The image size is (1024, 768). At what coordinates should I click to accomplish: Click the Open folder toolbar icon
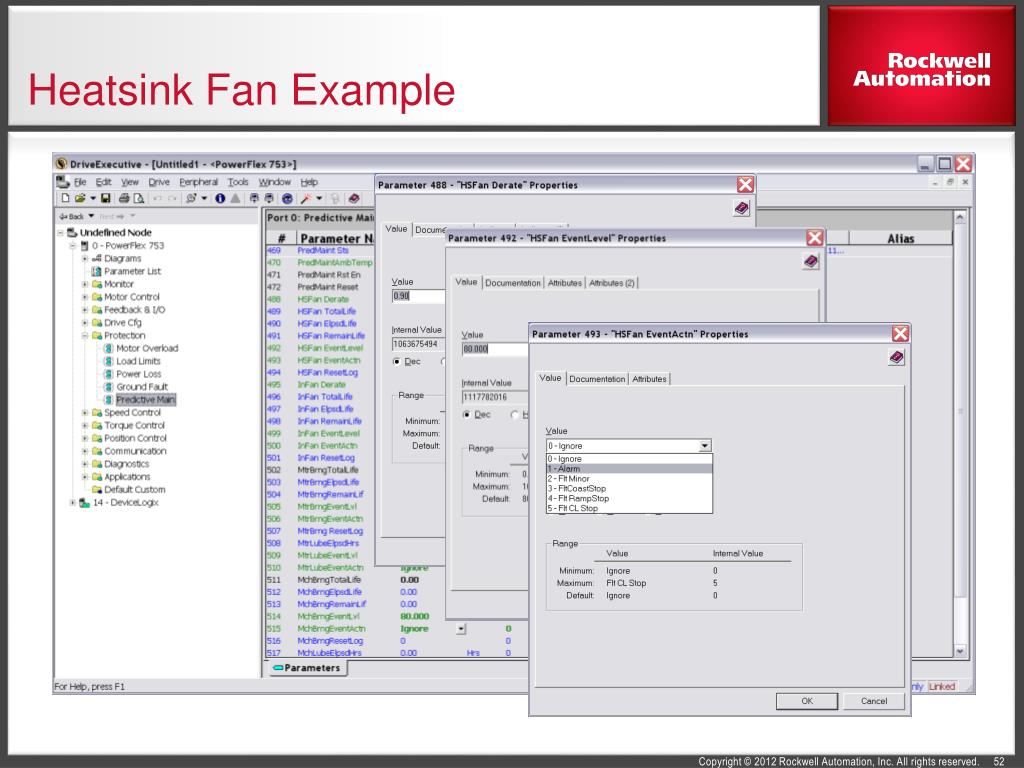(80, 198)
